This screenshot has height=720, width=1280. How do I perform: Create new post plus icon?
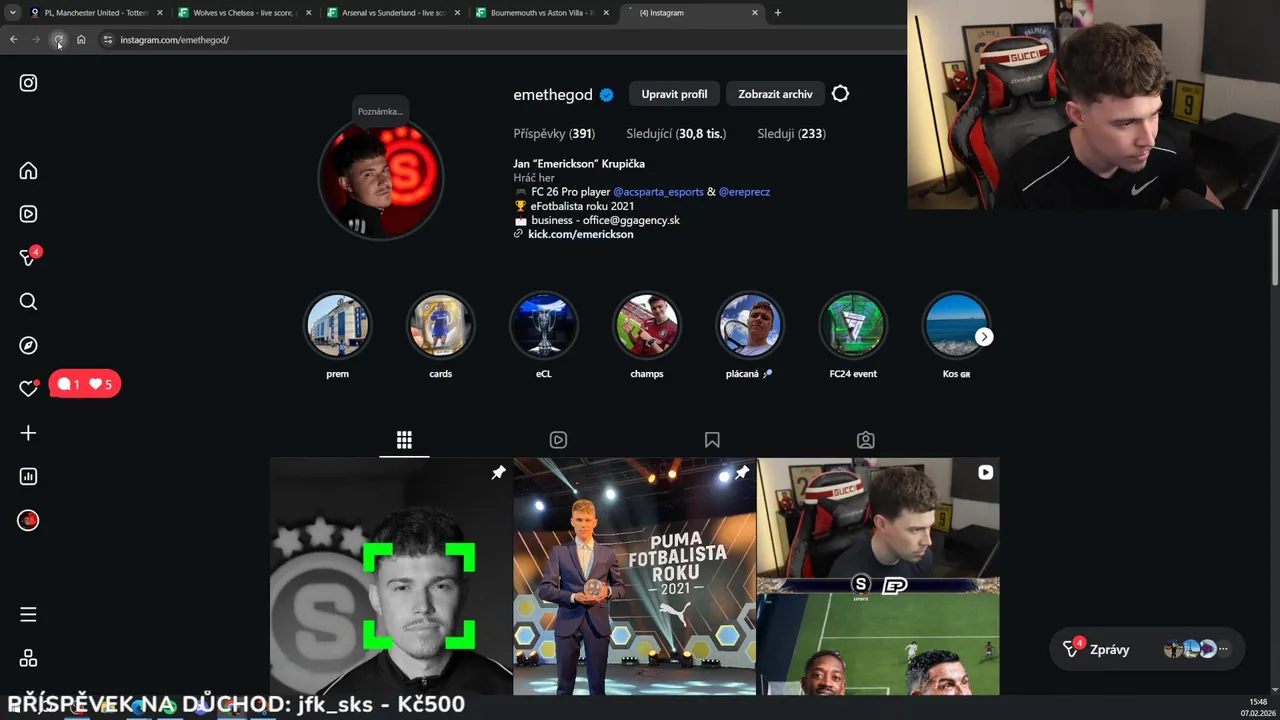point(29,433)
